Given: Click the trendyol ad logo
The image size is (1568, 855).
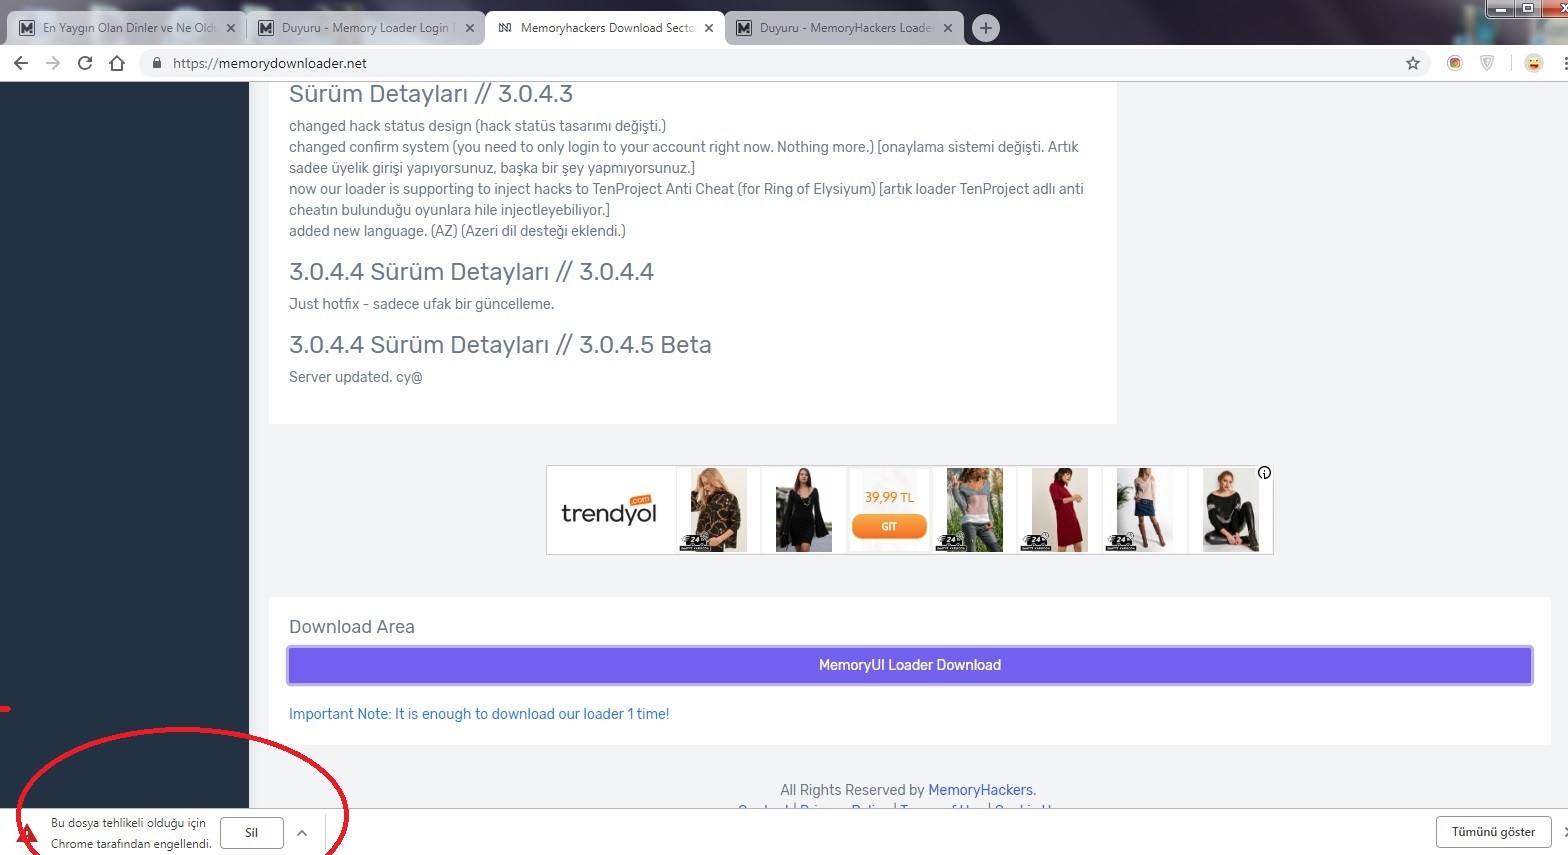Looking at the screenshot, I should 609,511.
